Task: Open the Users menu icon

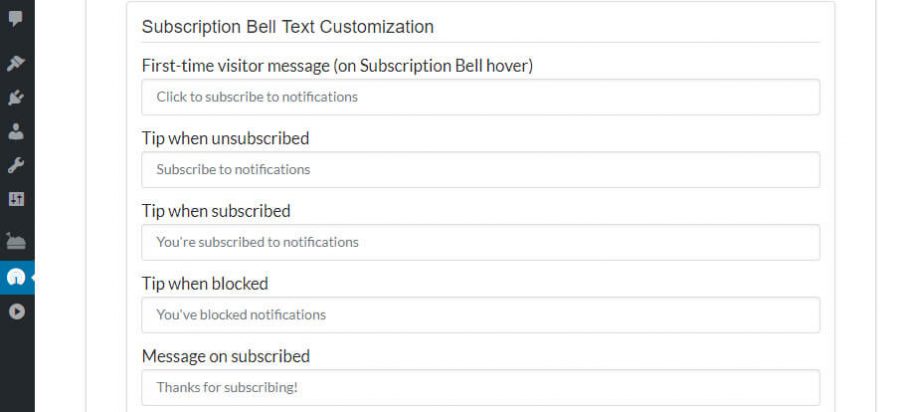Action: (x=16, y=131)
